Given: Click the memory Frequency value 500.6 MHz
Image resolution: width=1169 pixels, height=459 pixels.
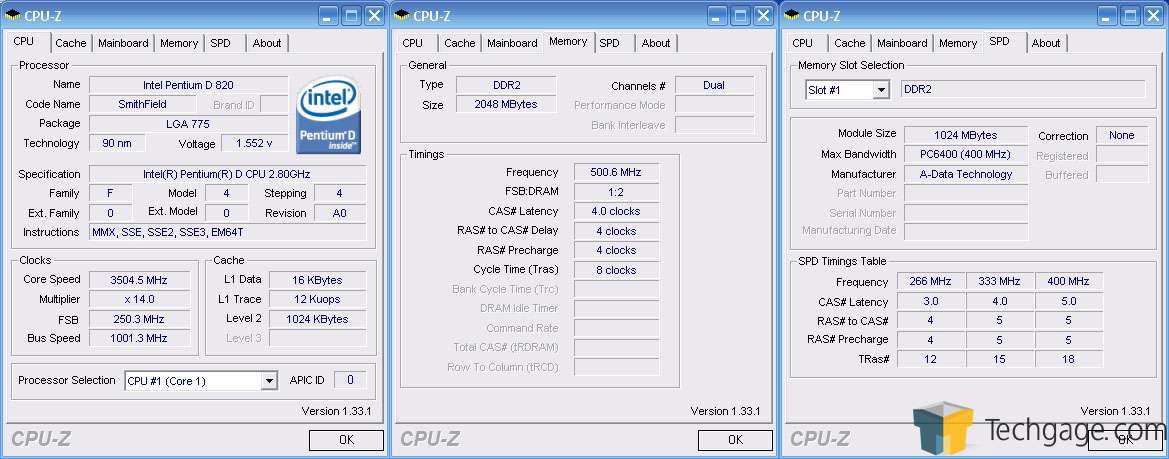Looking at the screenshot, I should coord(616,172).
